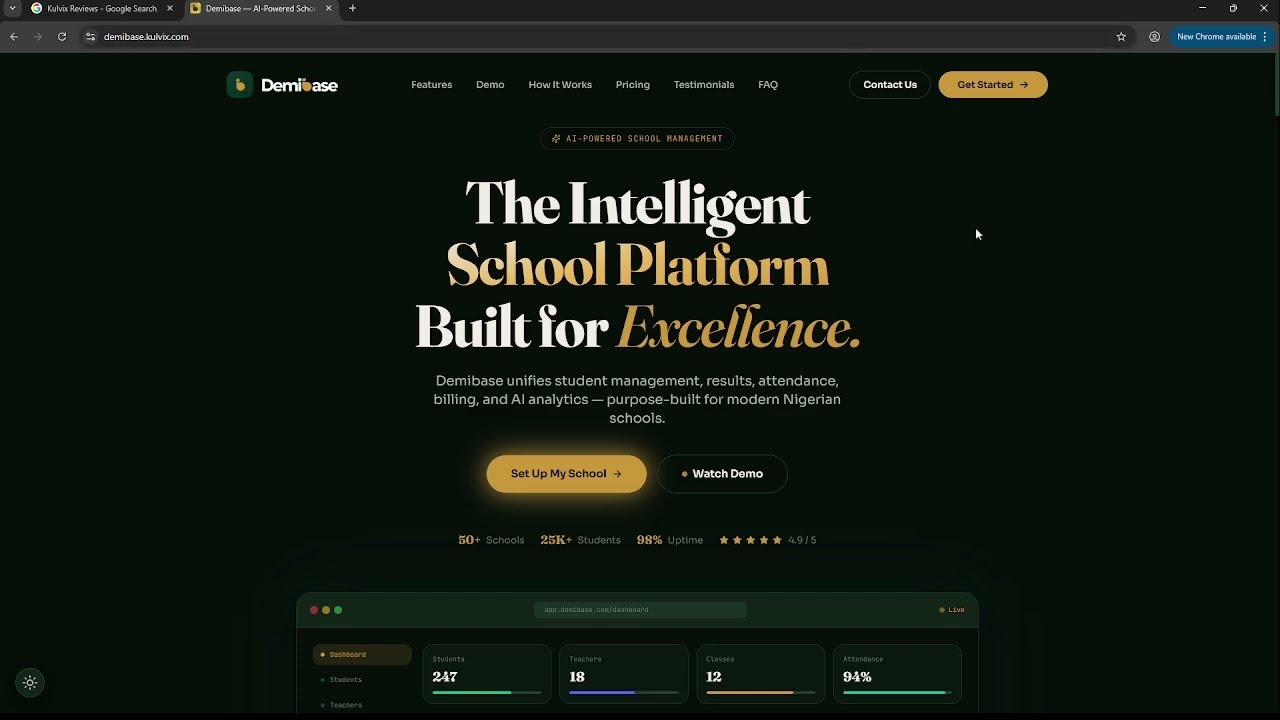Screen dimensions: 1280x720
Task: Click the green dot in the preview window
Action: [x=338, y=610]
